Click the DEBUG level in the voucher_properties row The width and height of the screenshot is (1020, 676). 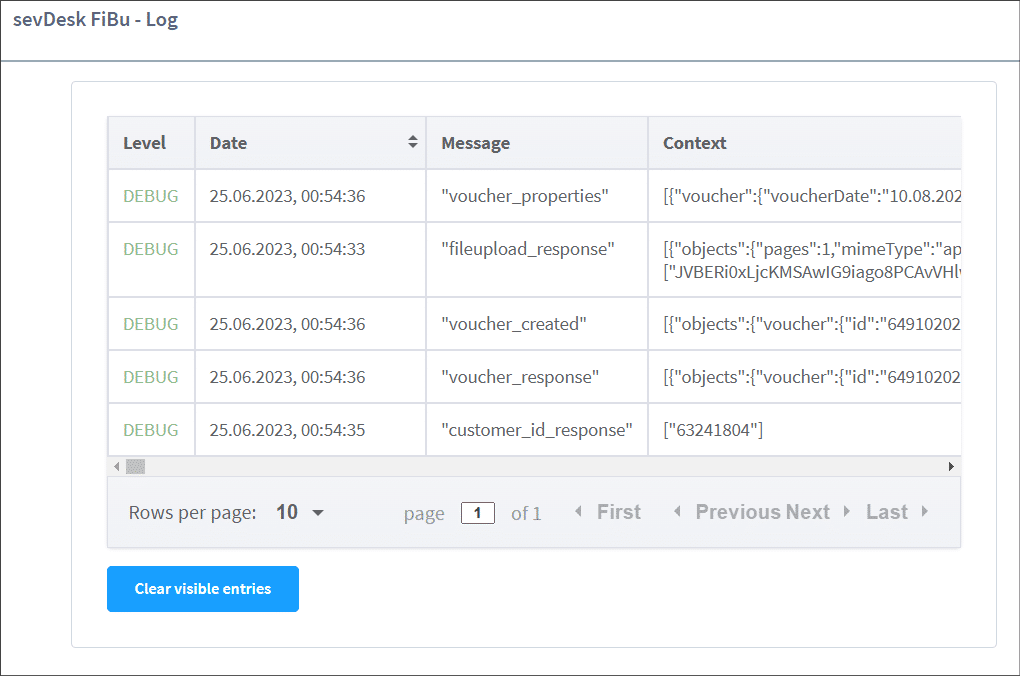click(151, 196)
